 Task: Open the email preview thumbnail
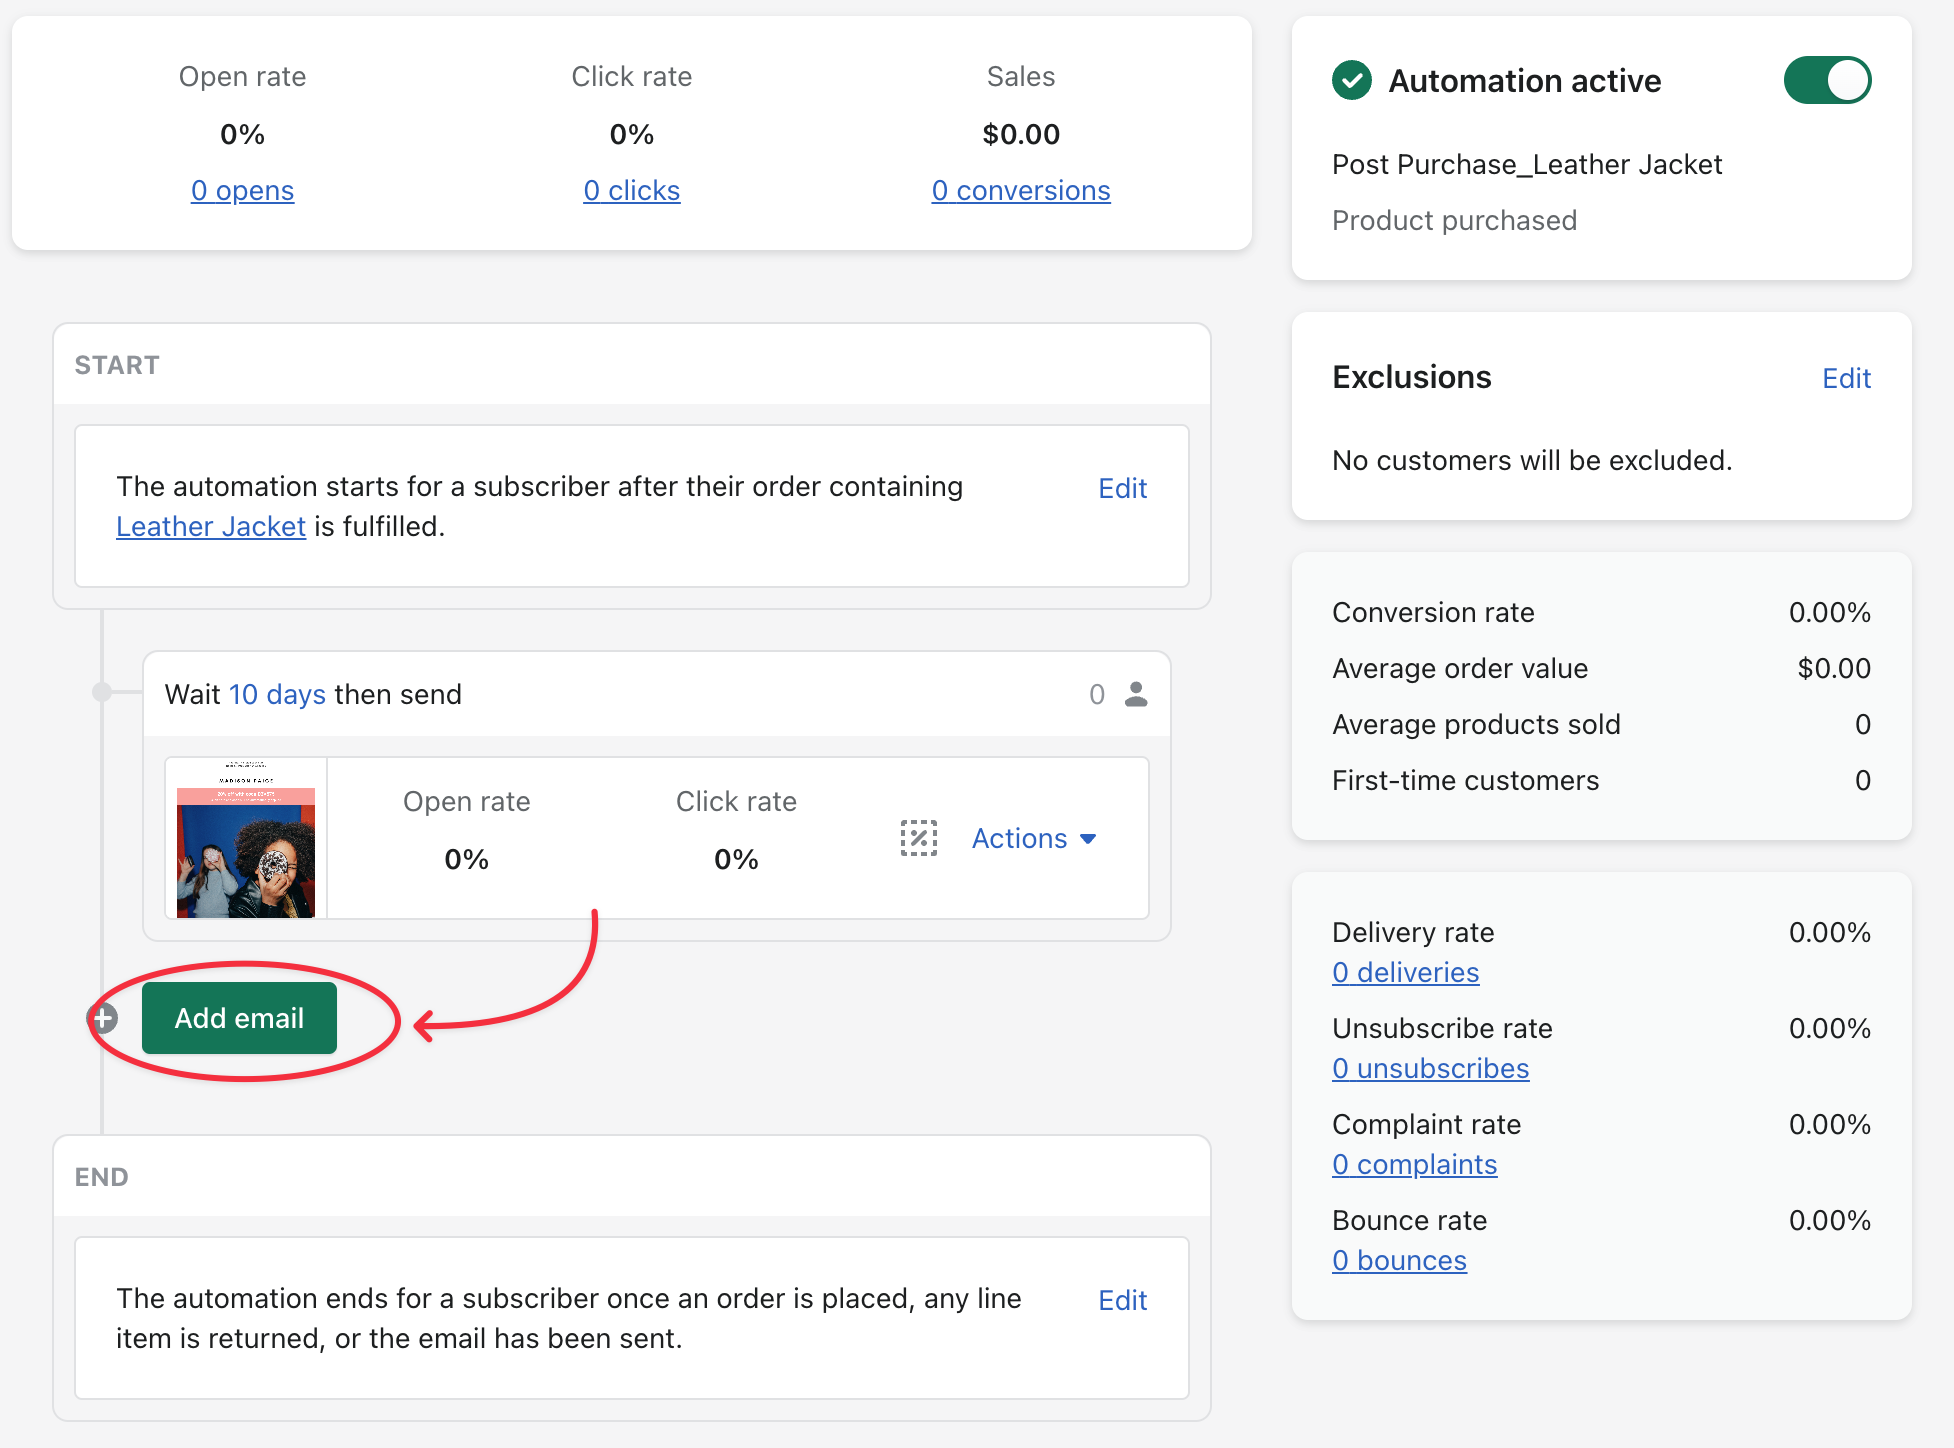246,838
